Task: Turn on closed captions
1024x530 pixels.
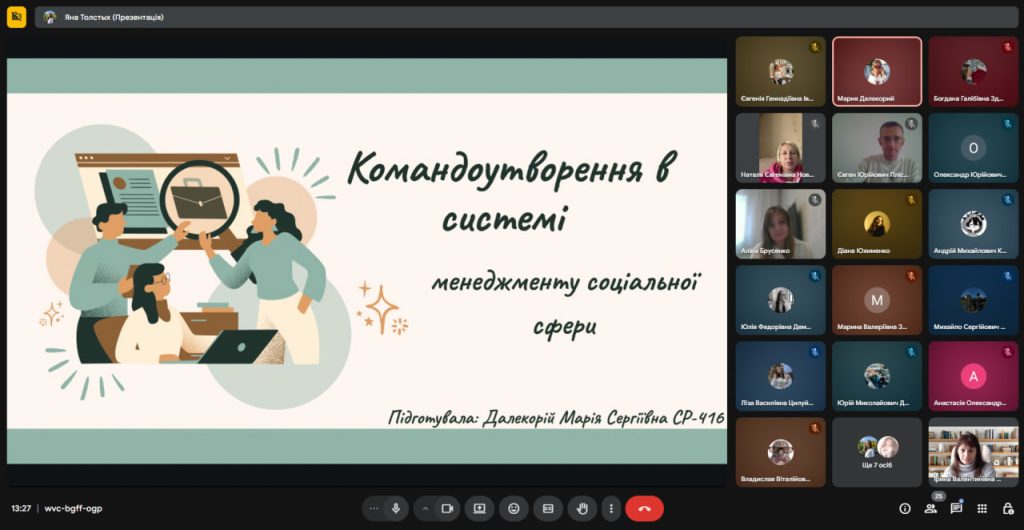Action: coord(548,508)
